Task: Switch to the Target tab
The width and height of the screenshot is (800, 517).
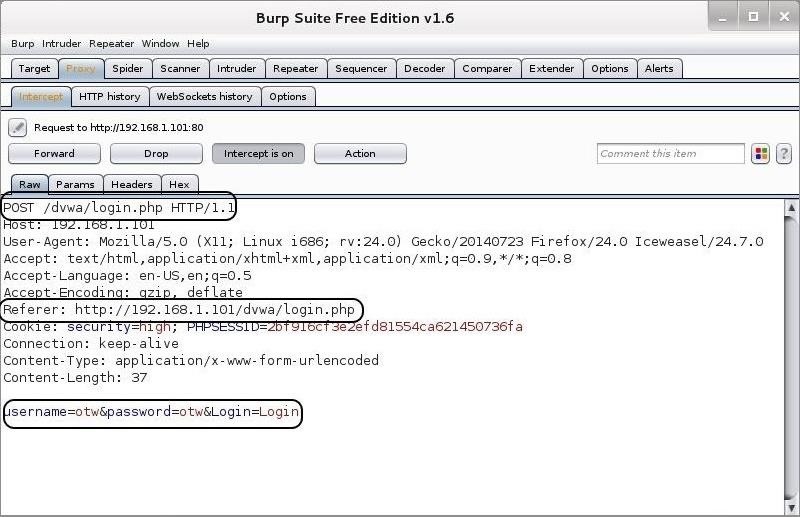Action: [x=34, y=68]
